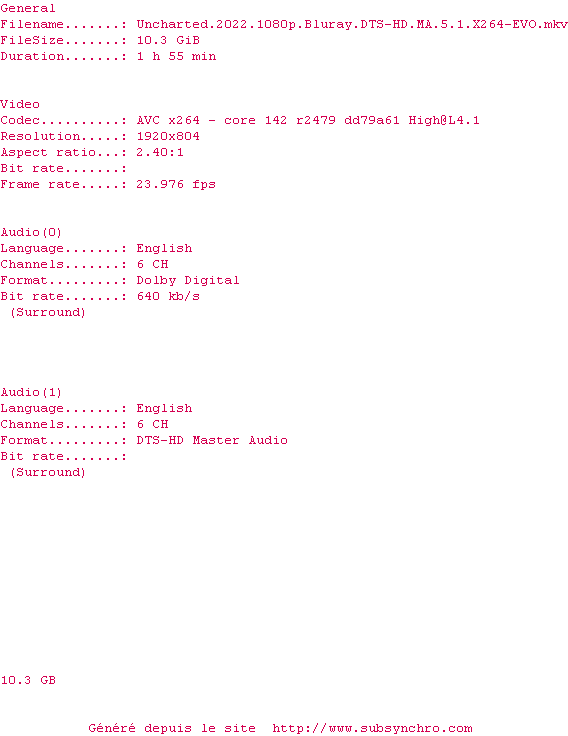This screenshot has height=736, width=568.
Task: Click the Généré depuis le site text
Action: coord(172,728)
